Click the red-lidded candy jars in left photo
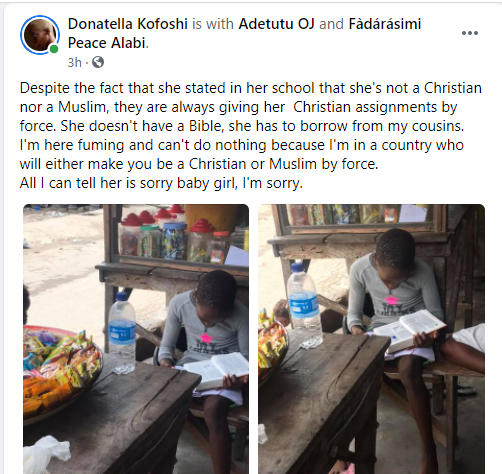The image size is (502, 474). tap(171, 235)
